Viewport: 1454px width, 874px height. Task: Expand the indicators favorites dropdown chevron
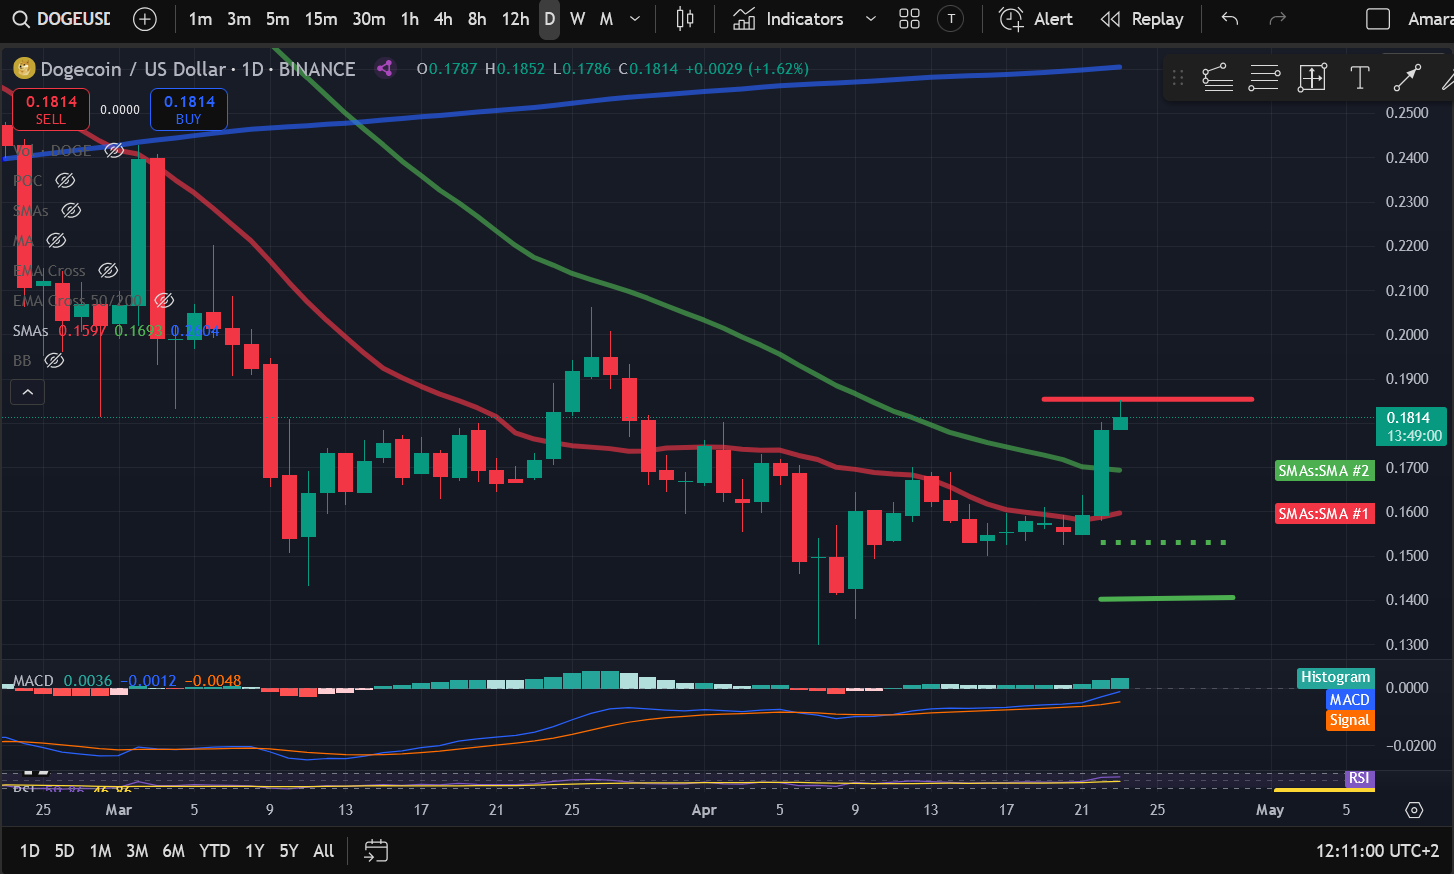coord(870,19)
